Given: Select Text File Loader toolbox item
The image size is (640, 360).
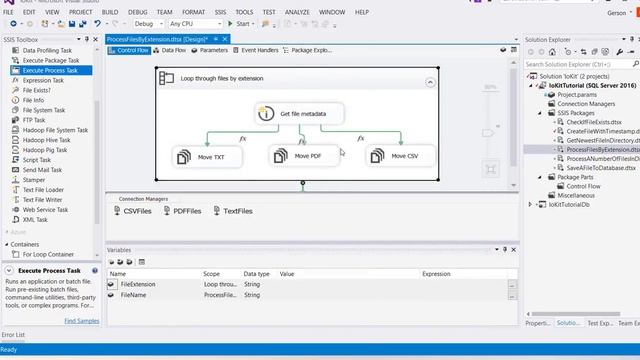Looking at the screenshot, I should pos(43,190).
